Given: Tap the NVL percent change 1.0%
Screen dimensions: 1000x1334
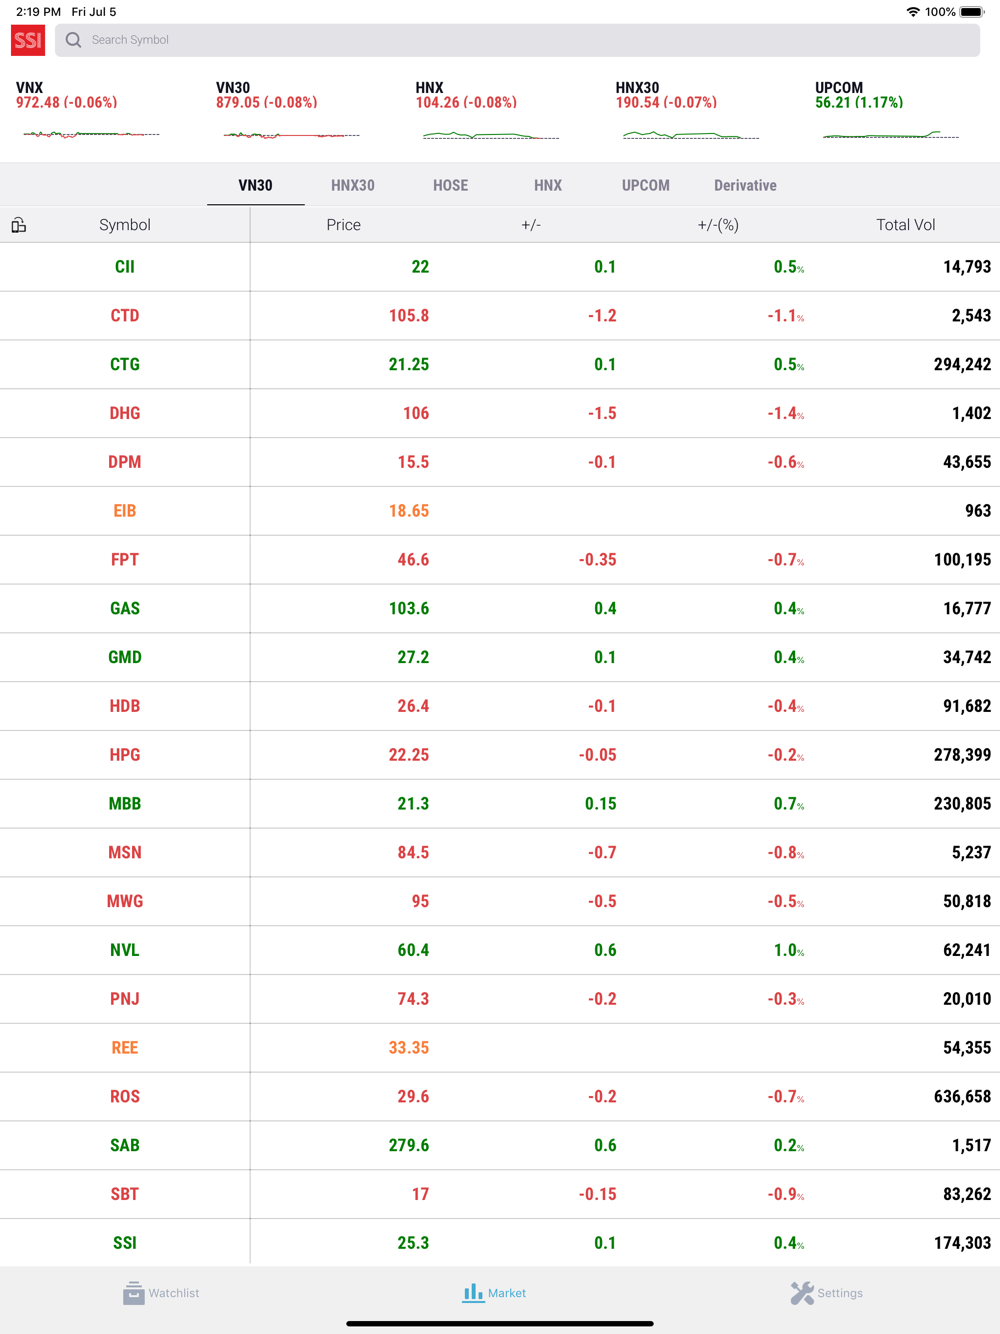Looking at the screenshot, I should click(789, 950).
